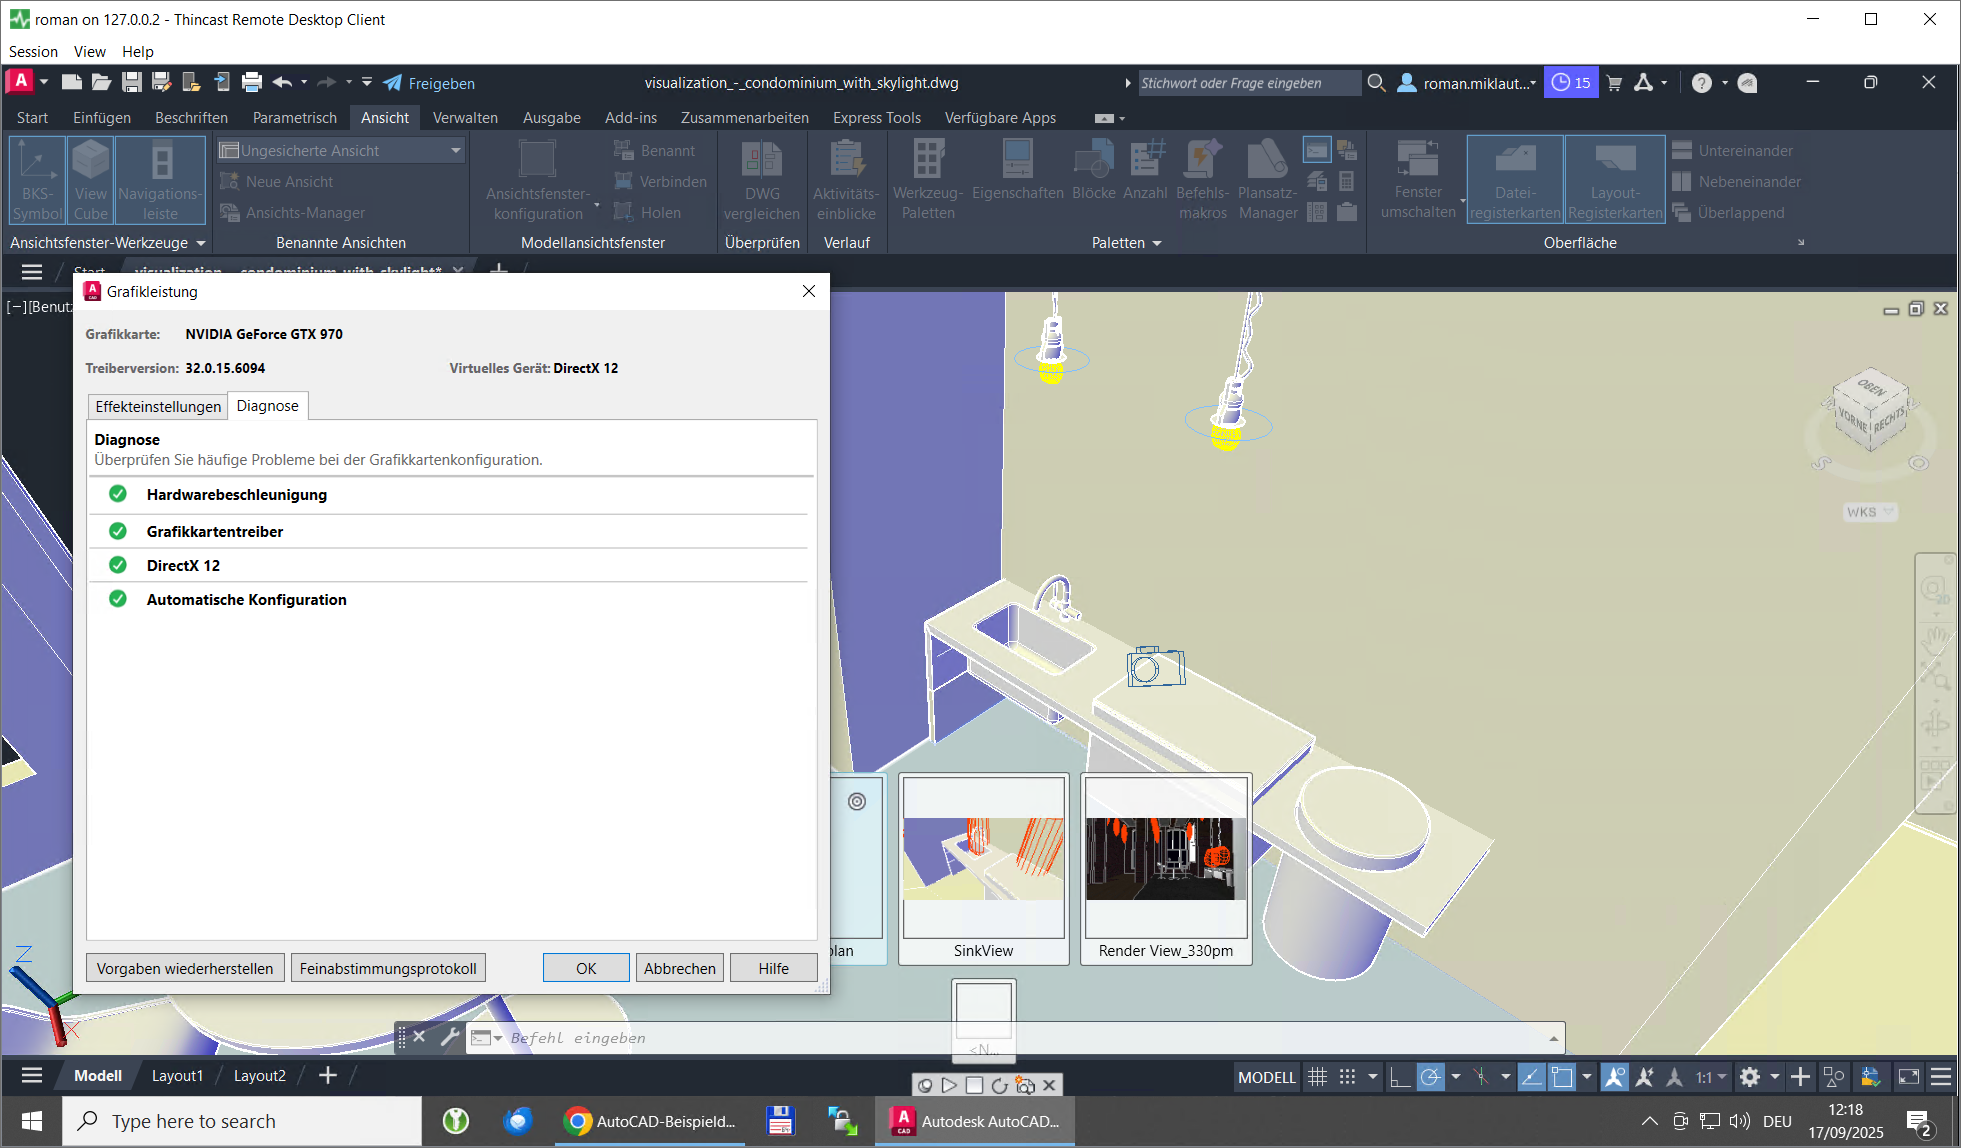Viewport: 1961px width, 1148px height.
Task: Open the Verwalten ribbon tab
Action: pos(465,118)
